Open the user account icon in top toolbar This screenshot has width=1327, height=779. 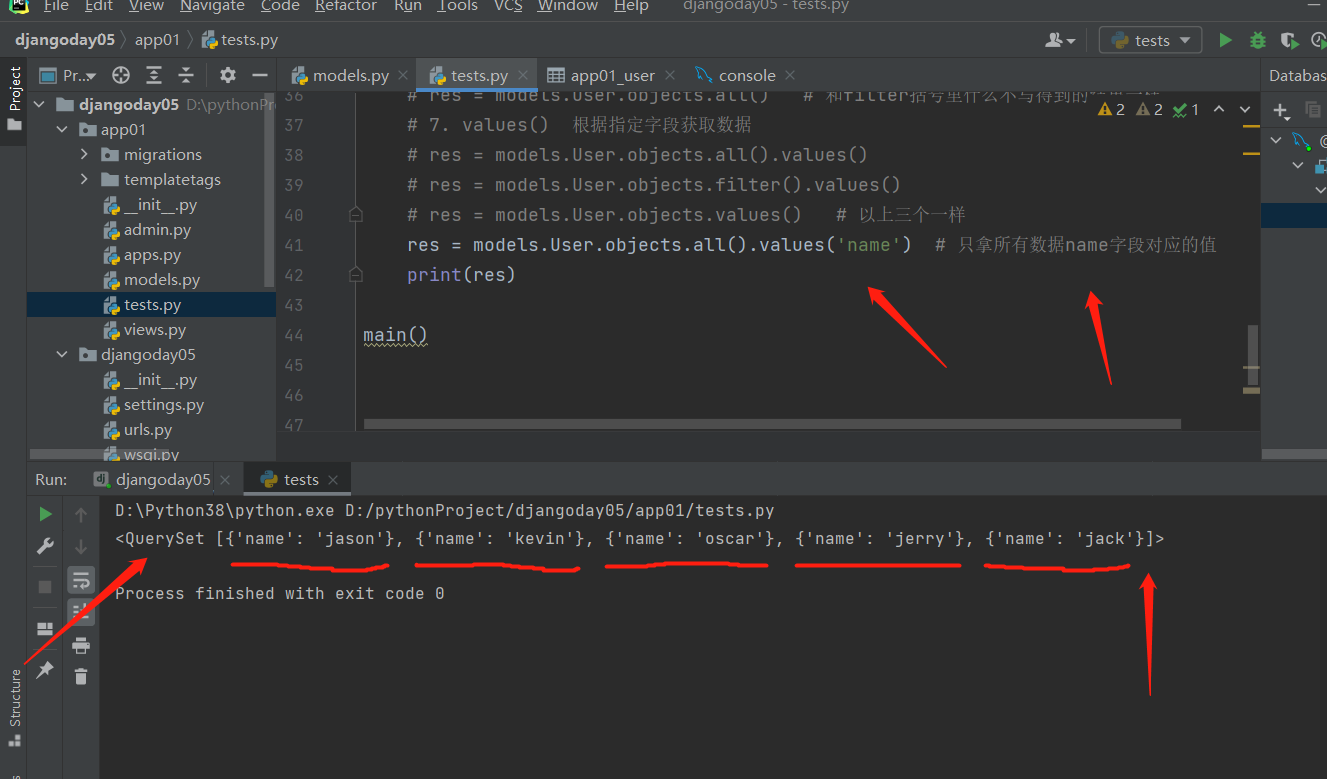pos(1059,41)
